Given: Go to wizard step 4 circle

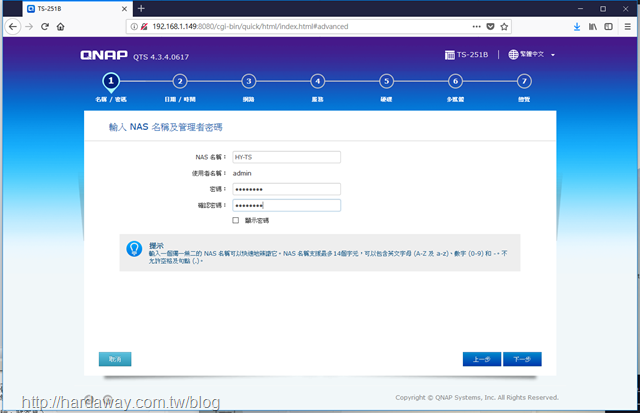Looking at the screenshot, I should pos(318,81).
